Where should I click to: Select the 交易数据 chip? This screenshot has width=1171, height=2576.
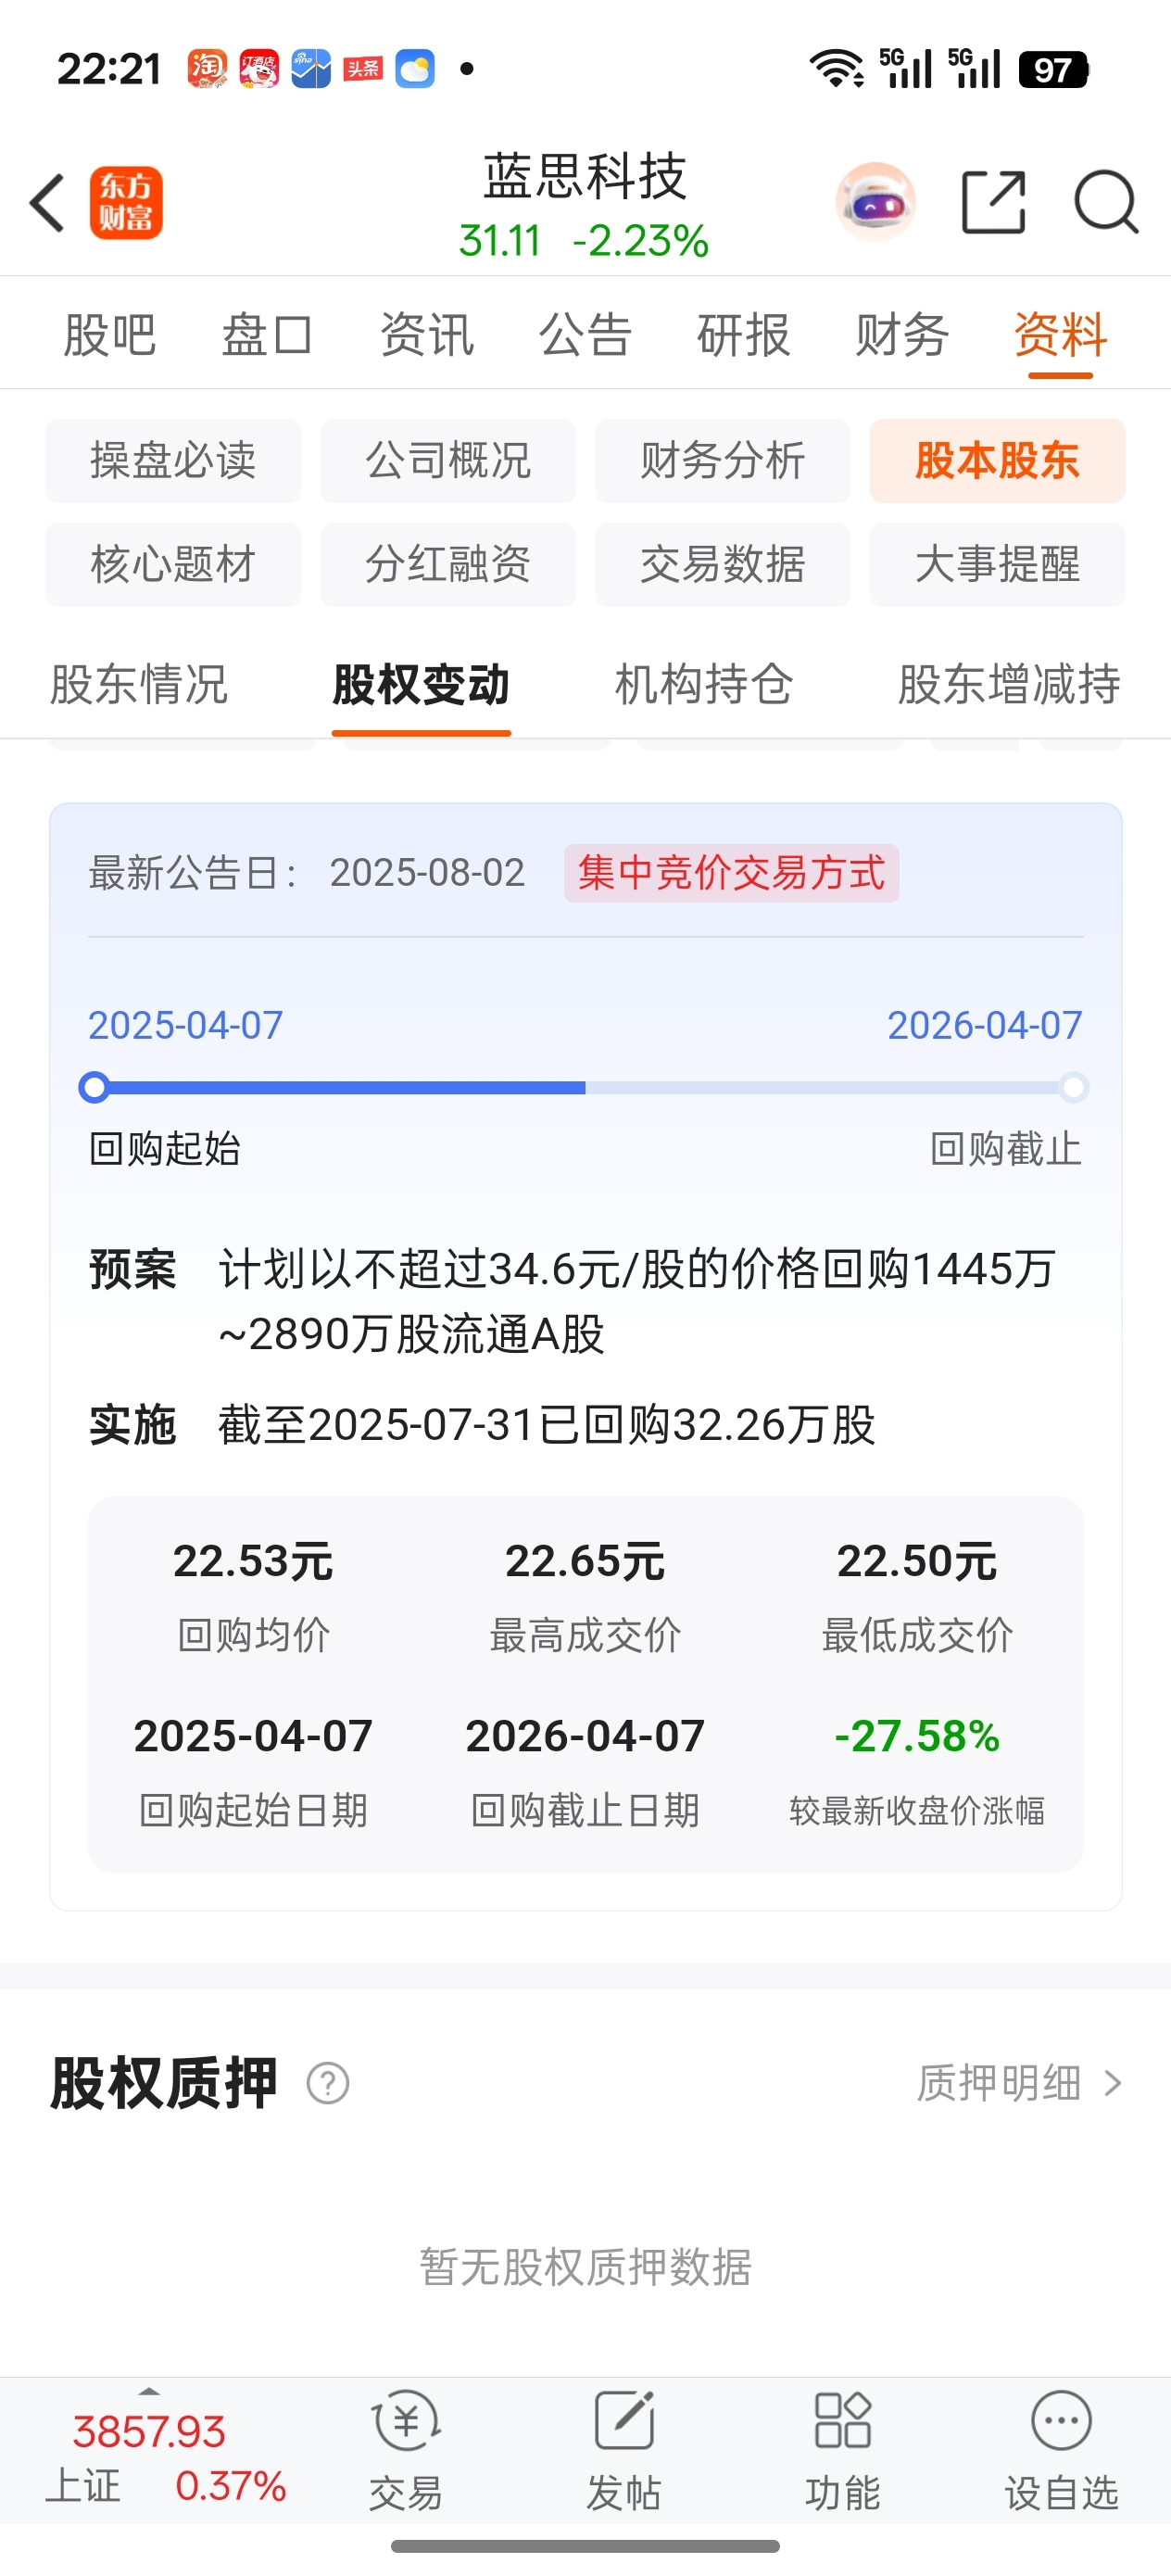[723, 565]
